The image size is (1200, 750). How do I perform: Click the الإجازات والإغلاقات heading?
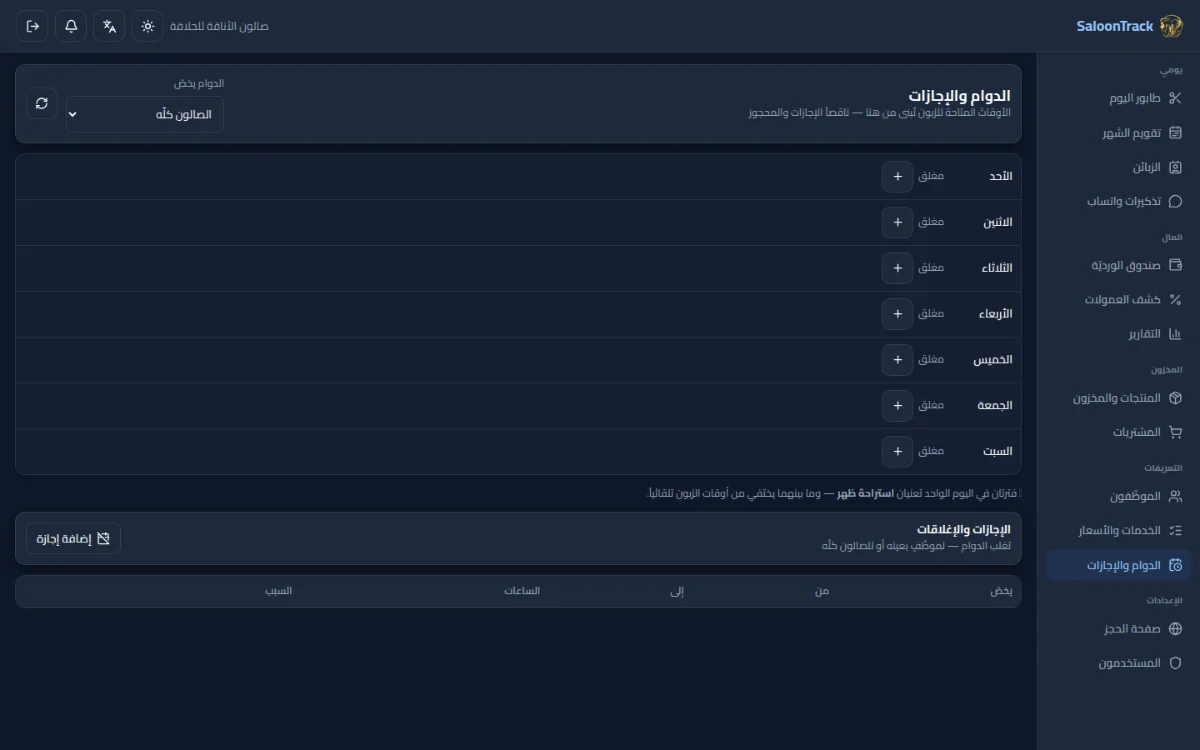pos(964,529)
